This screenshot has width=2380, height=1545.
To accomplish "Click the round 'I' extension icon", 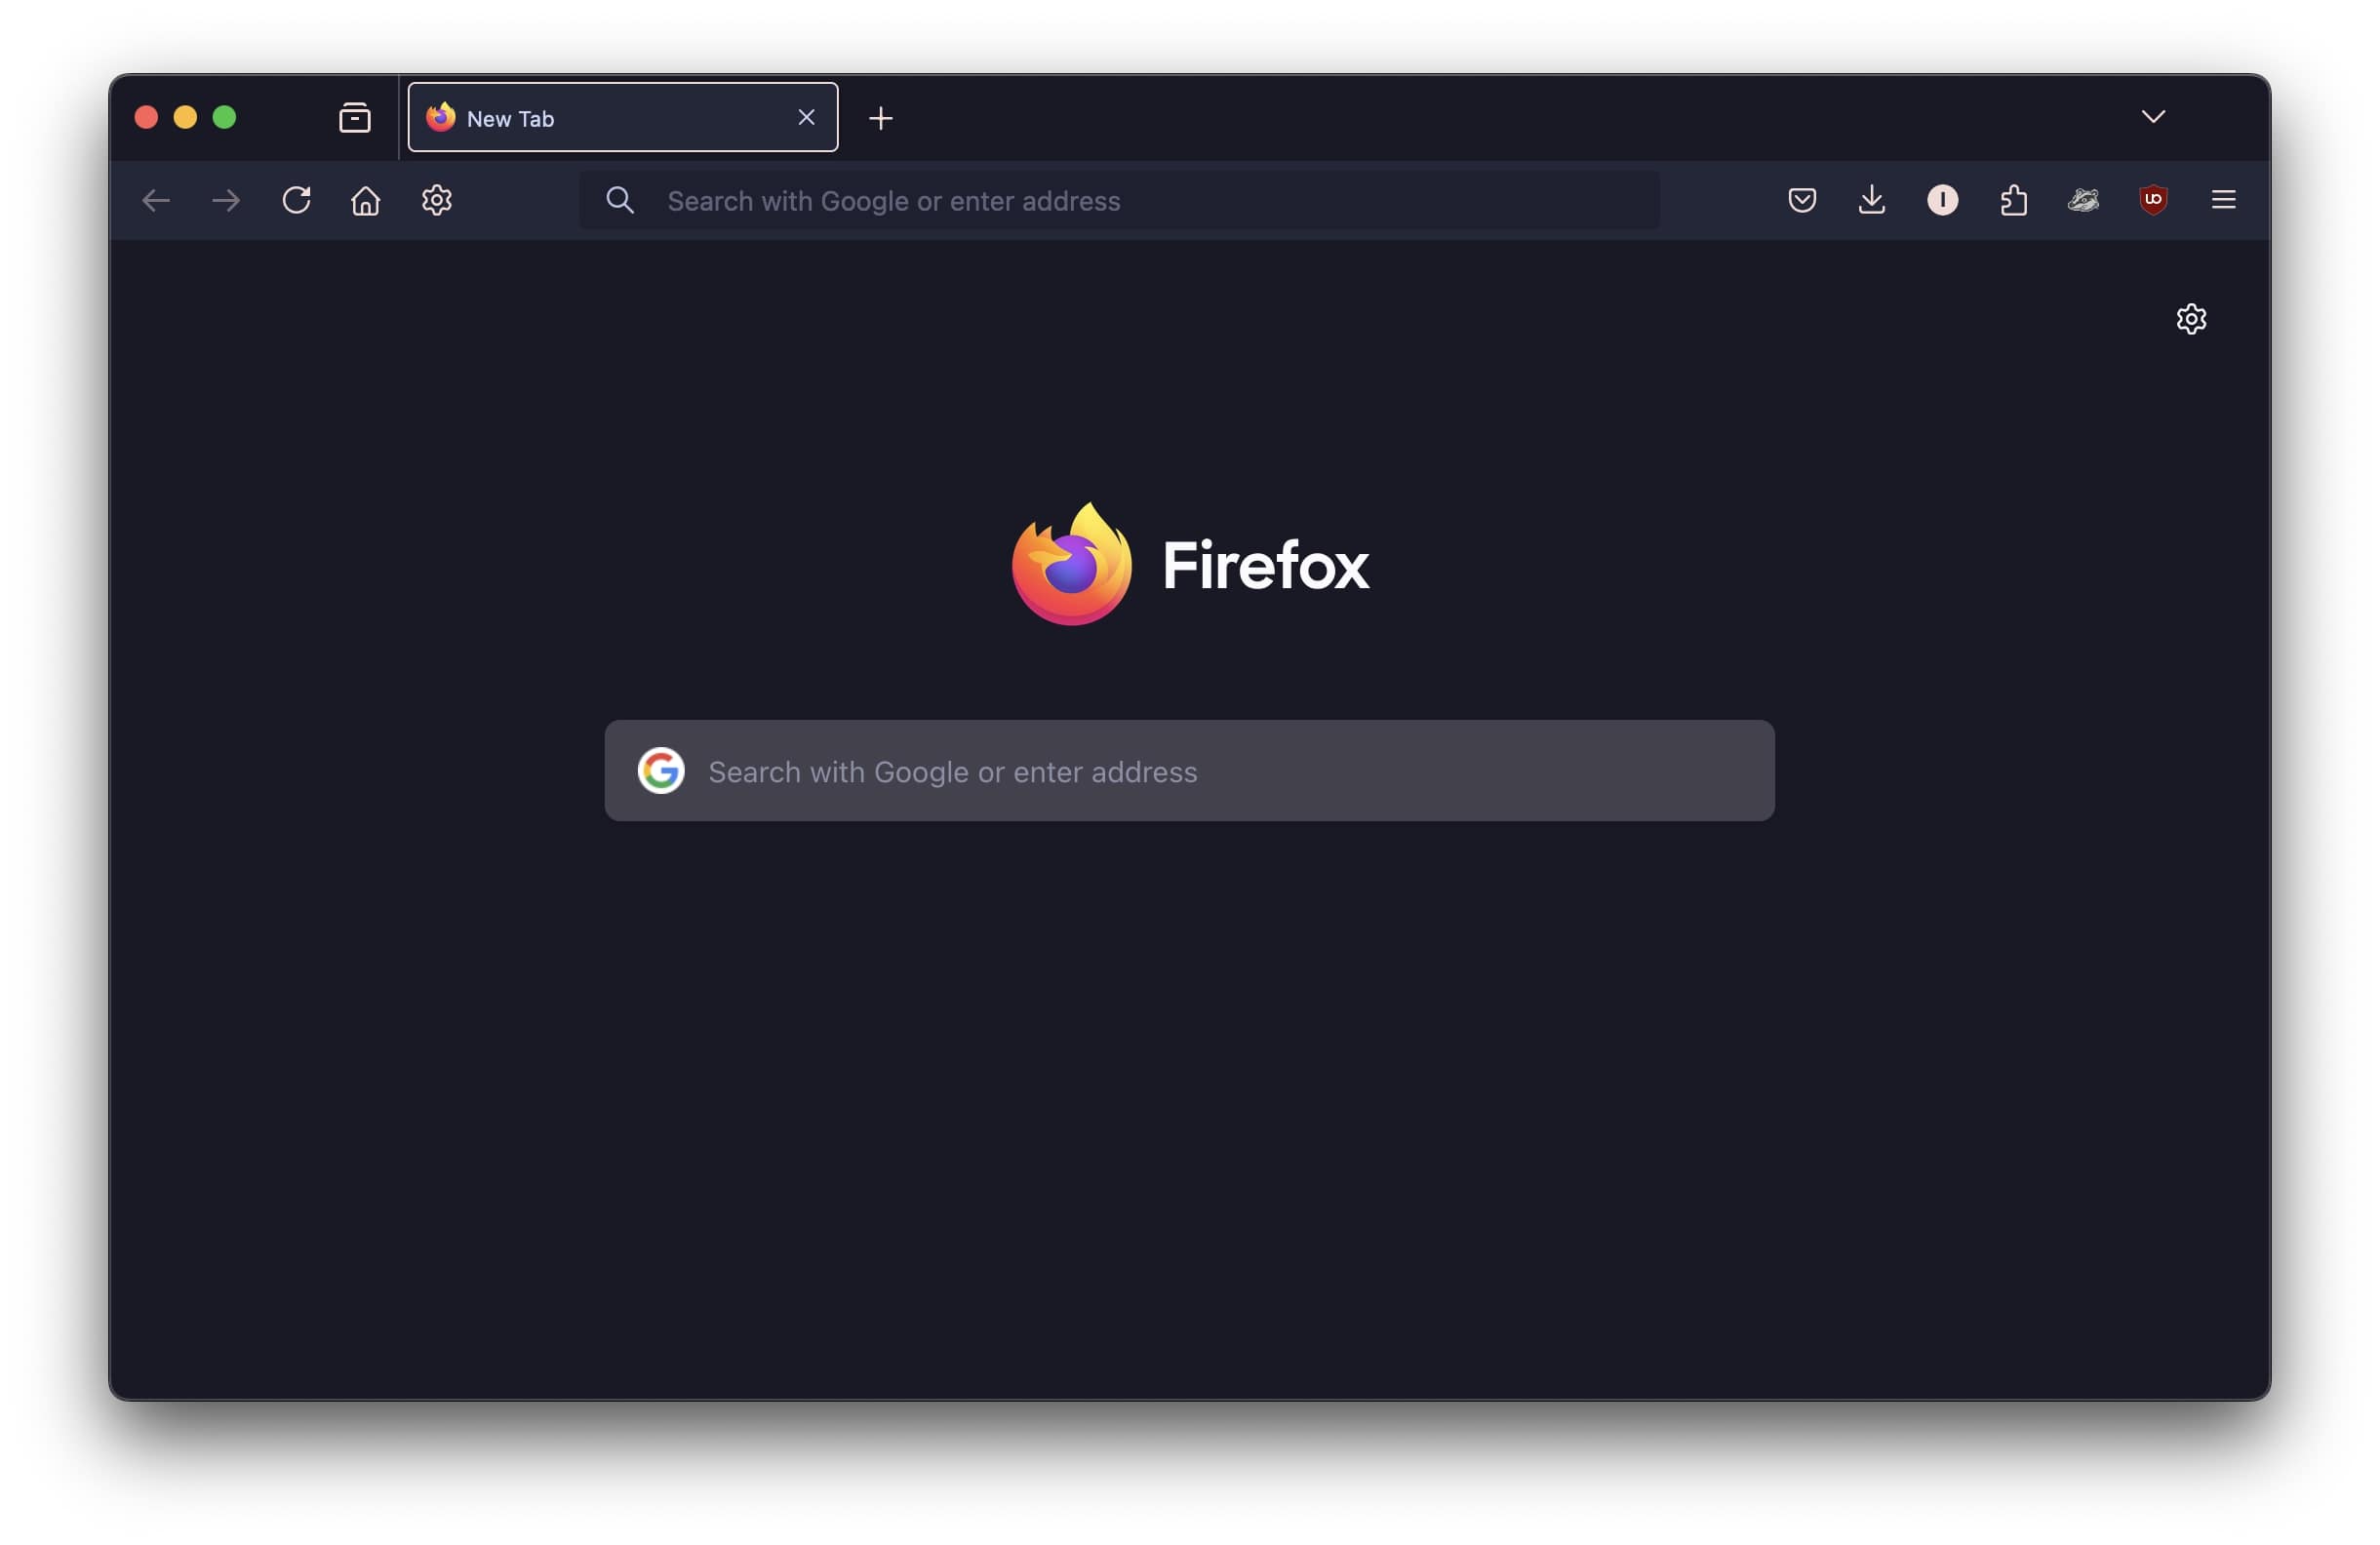I will tap(1943, 200).
